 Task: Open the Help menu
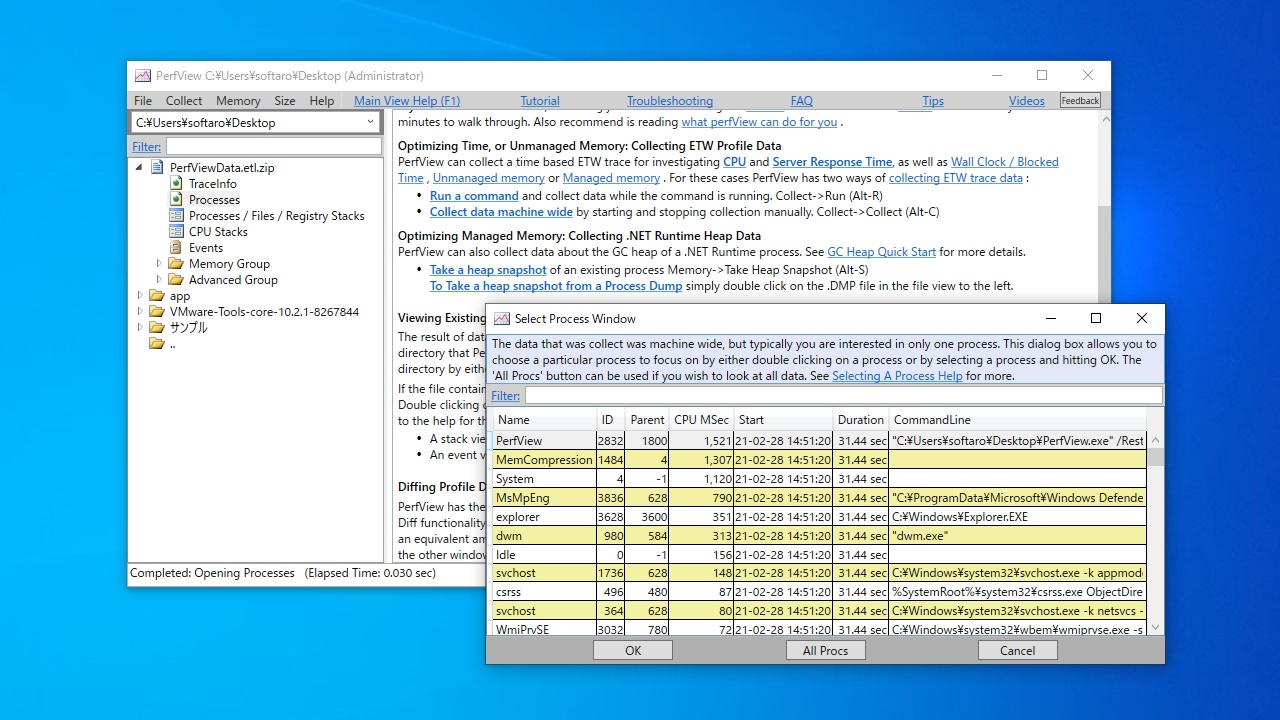[x=322, y=101]
